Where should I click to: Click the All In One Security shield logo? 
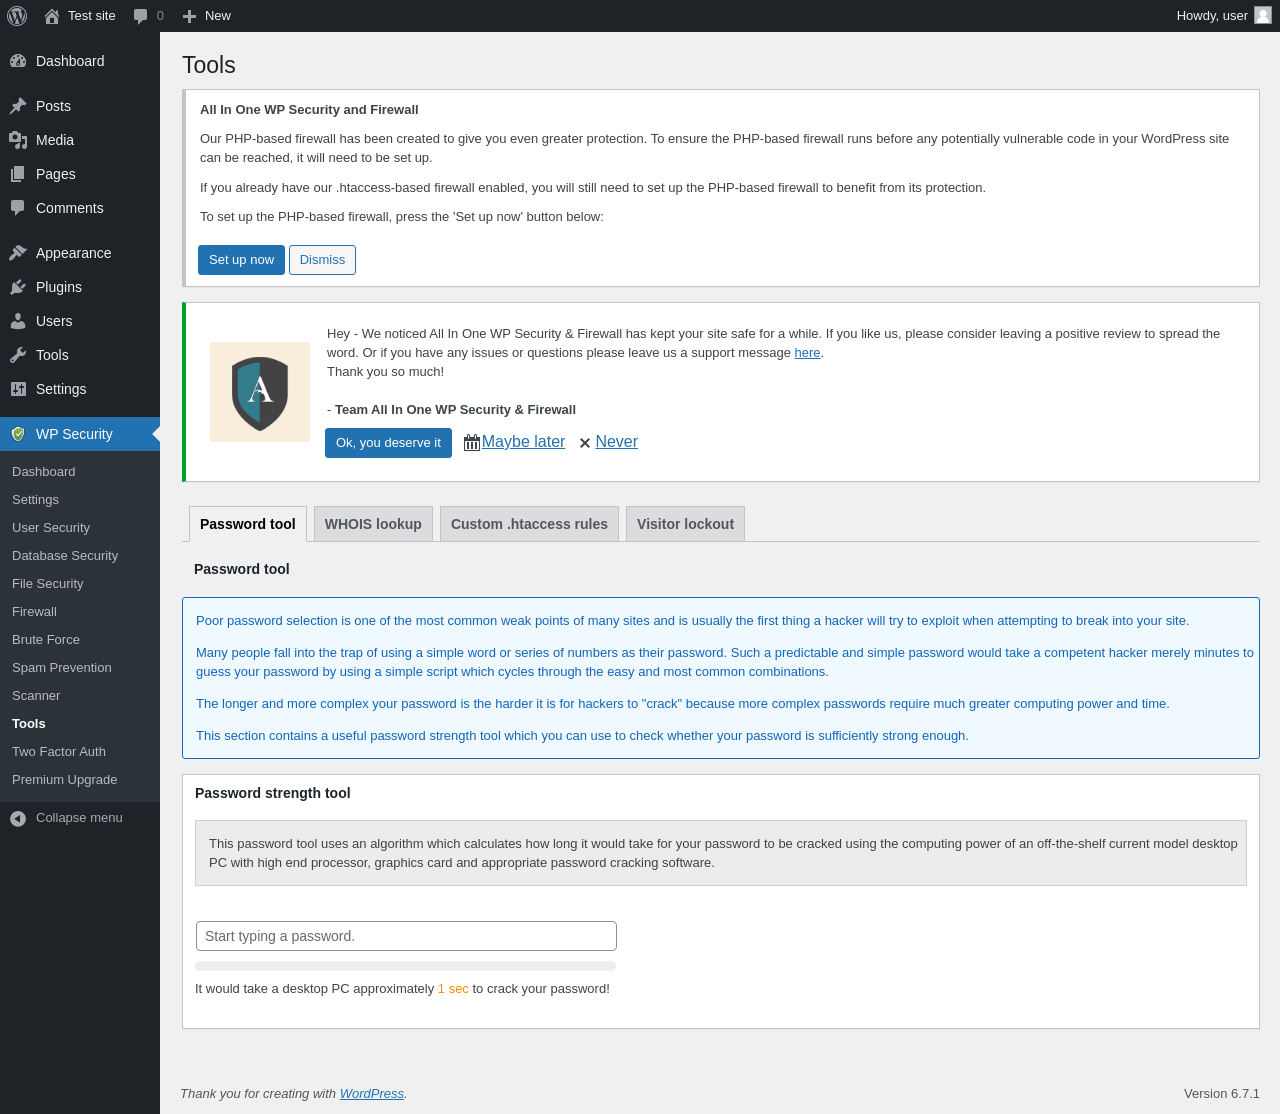pos(260,392)
